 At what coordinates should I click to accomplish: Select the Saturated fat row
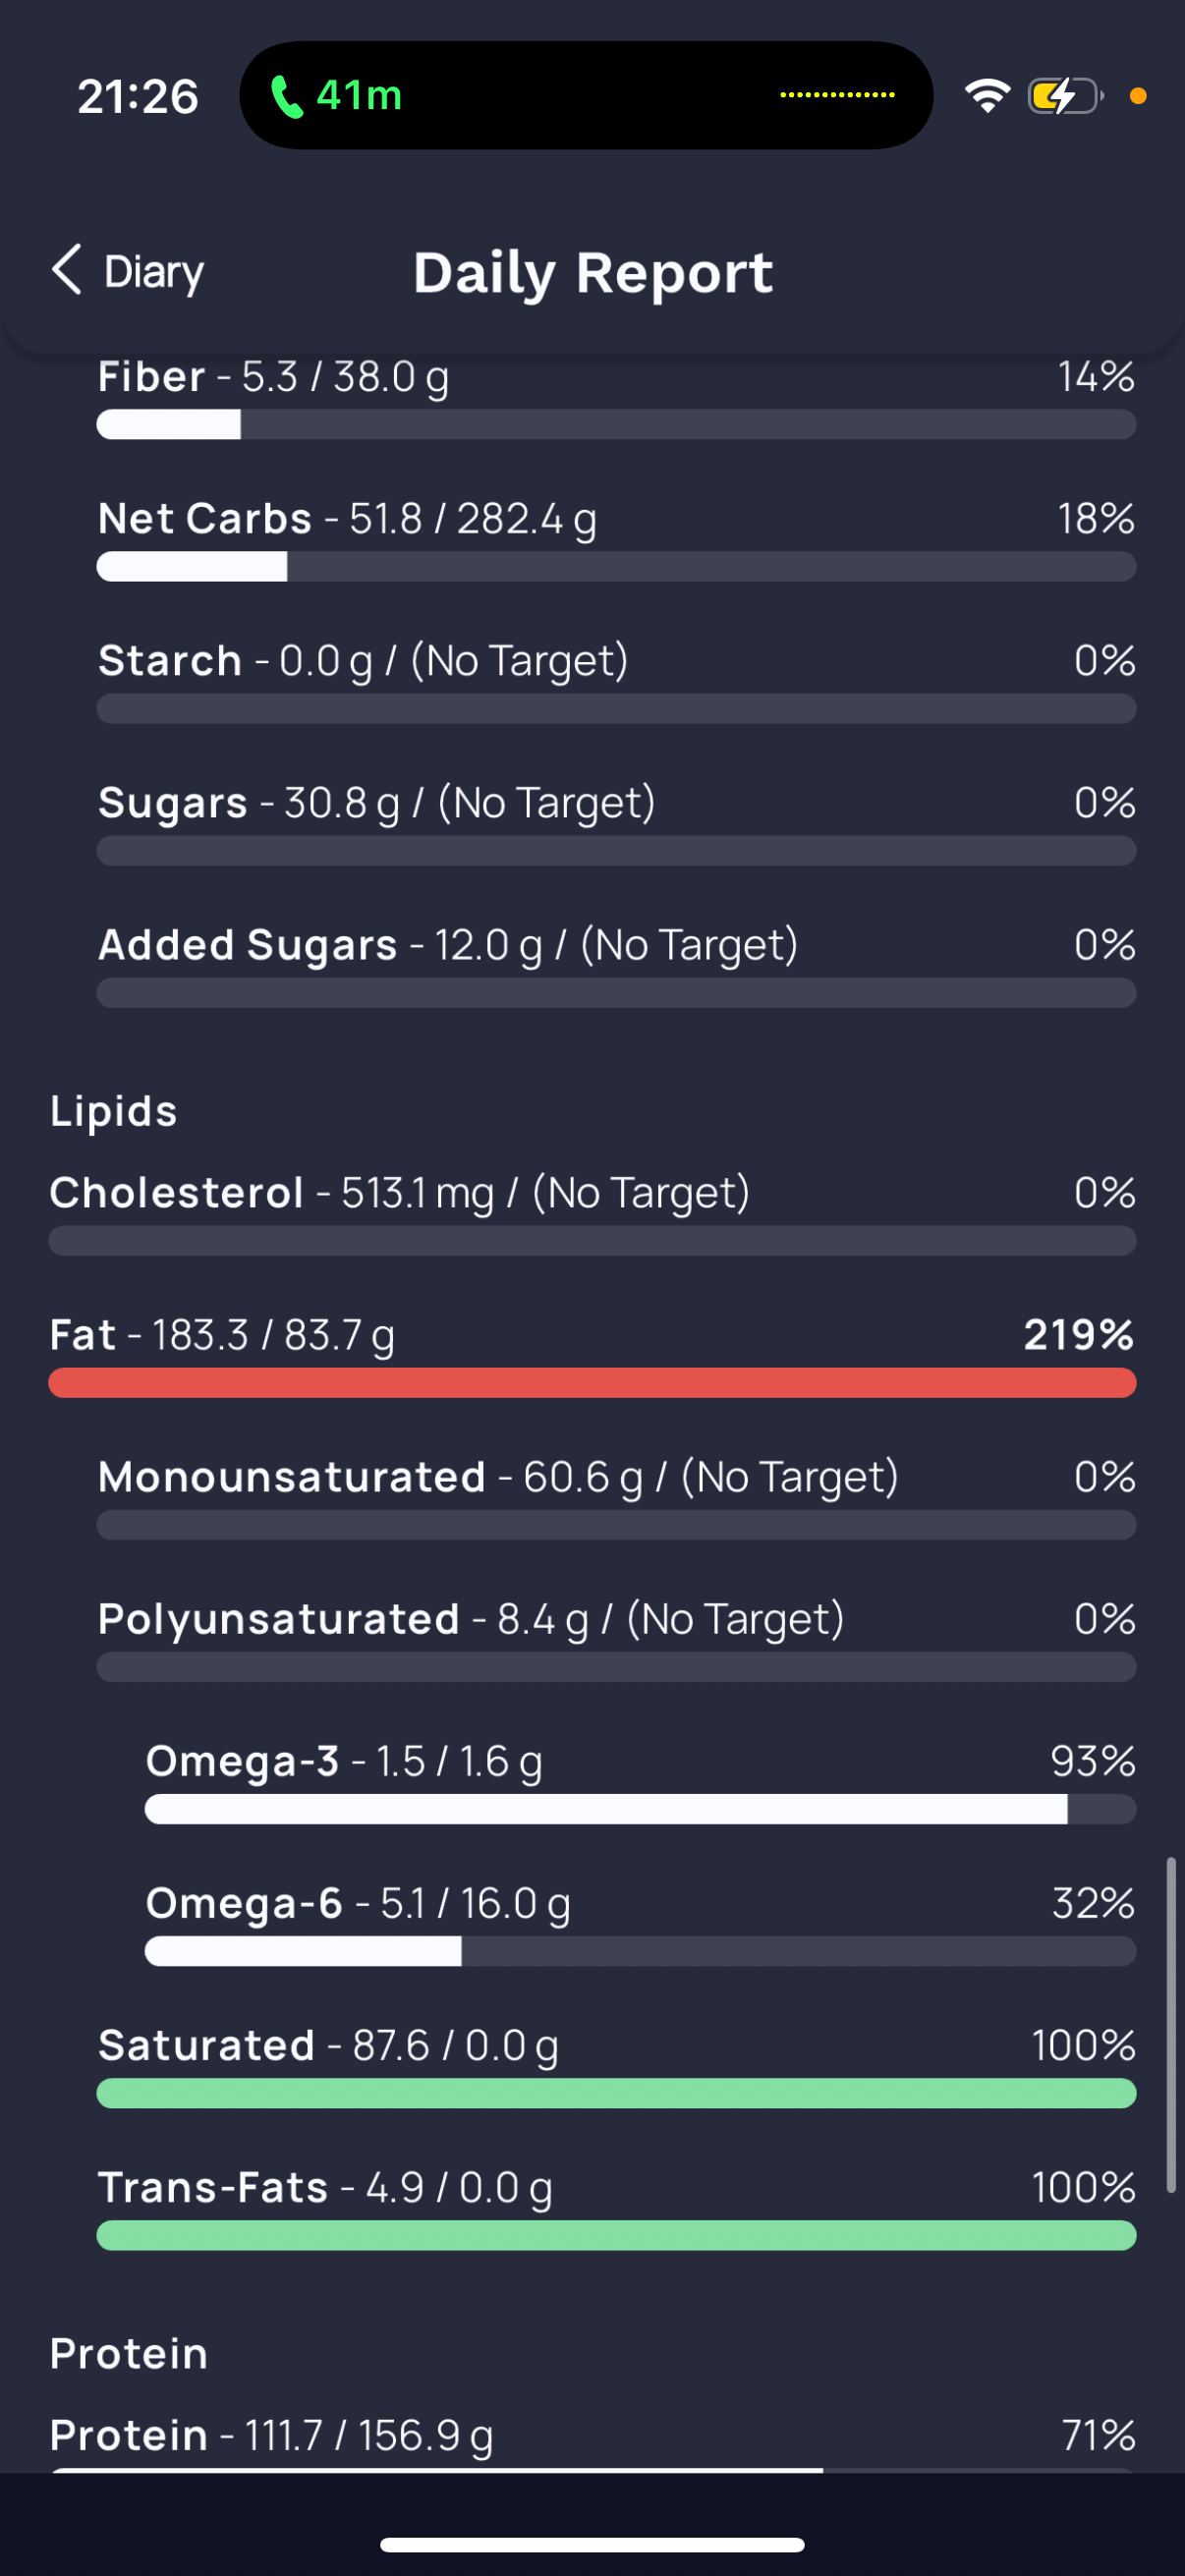point(616,2066)
